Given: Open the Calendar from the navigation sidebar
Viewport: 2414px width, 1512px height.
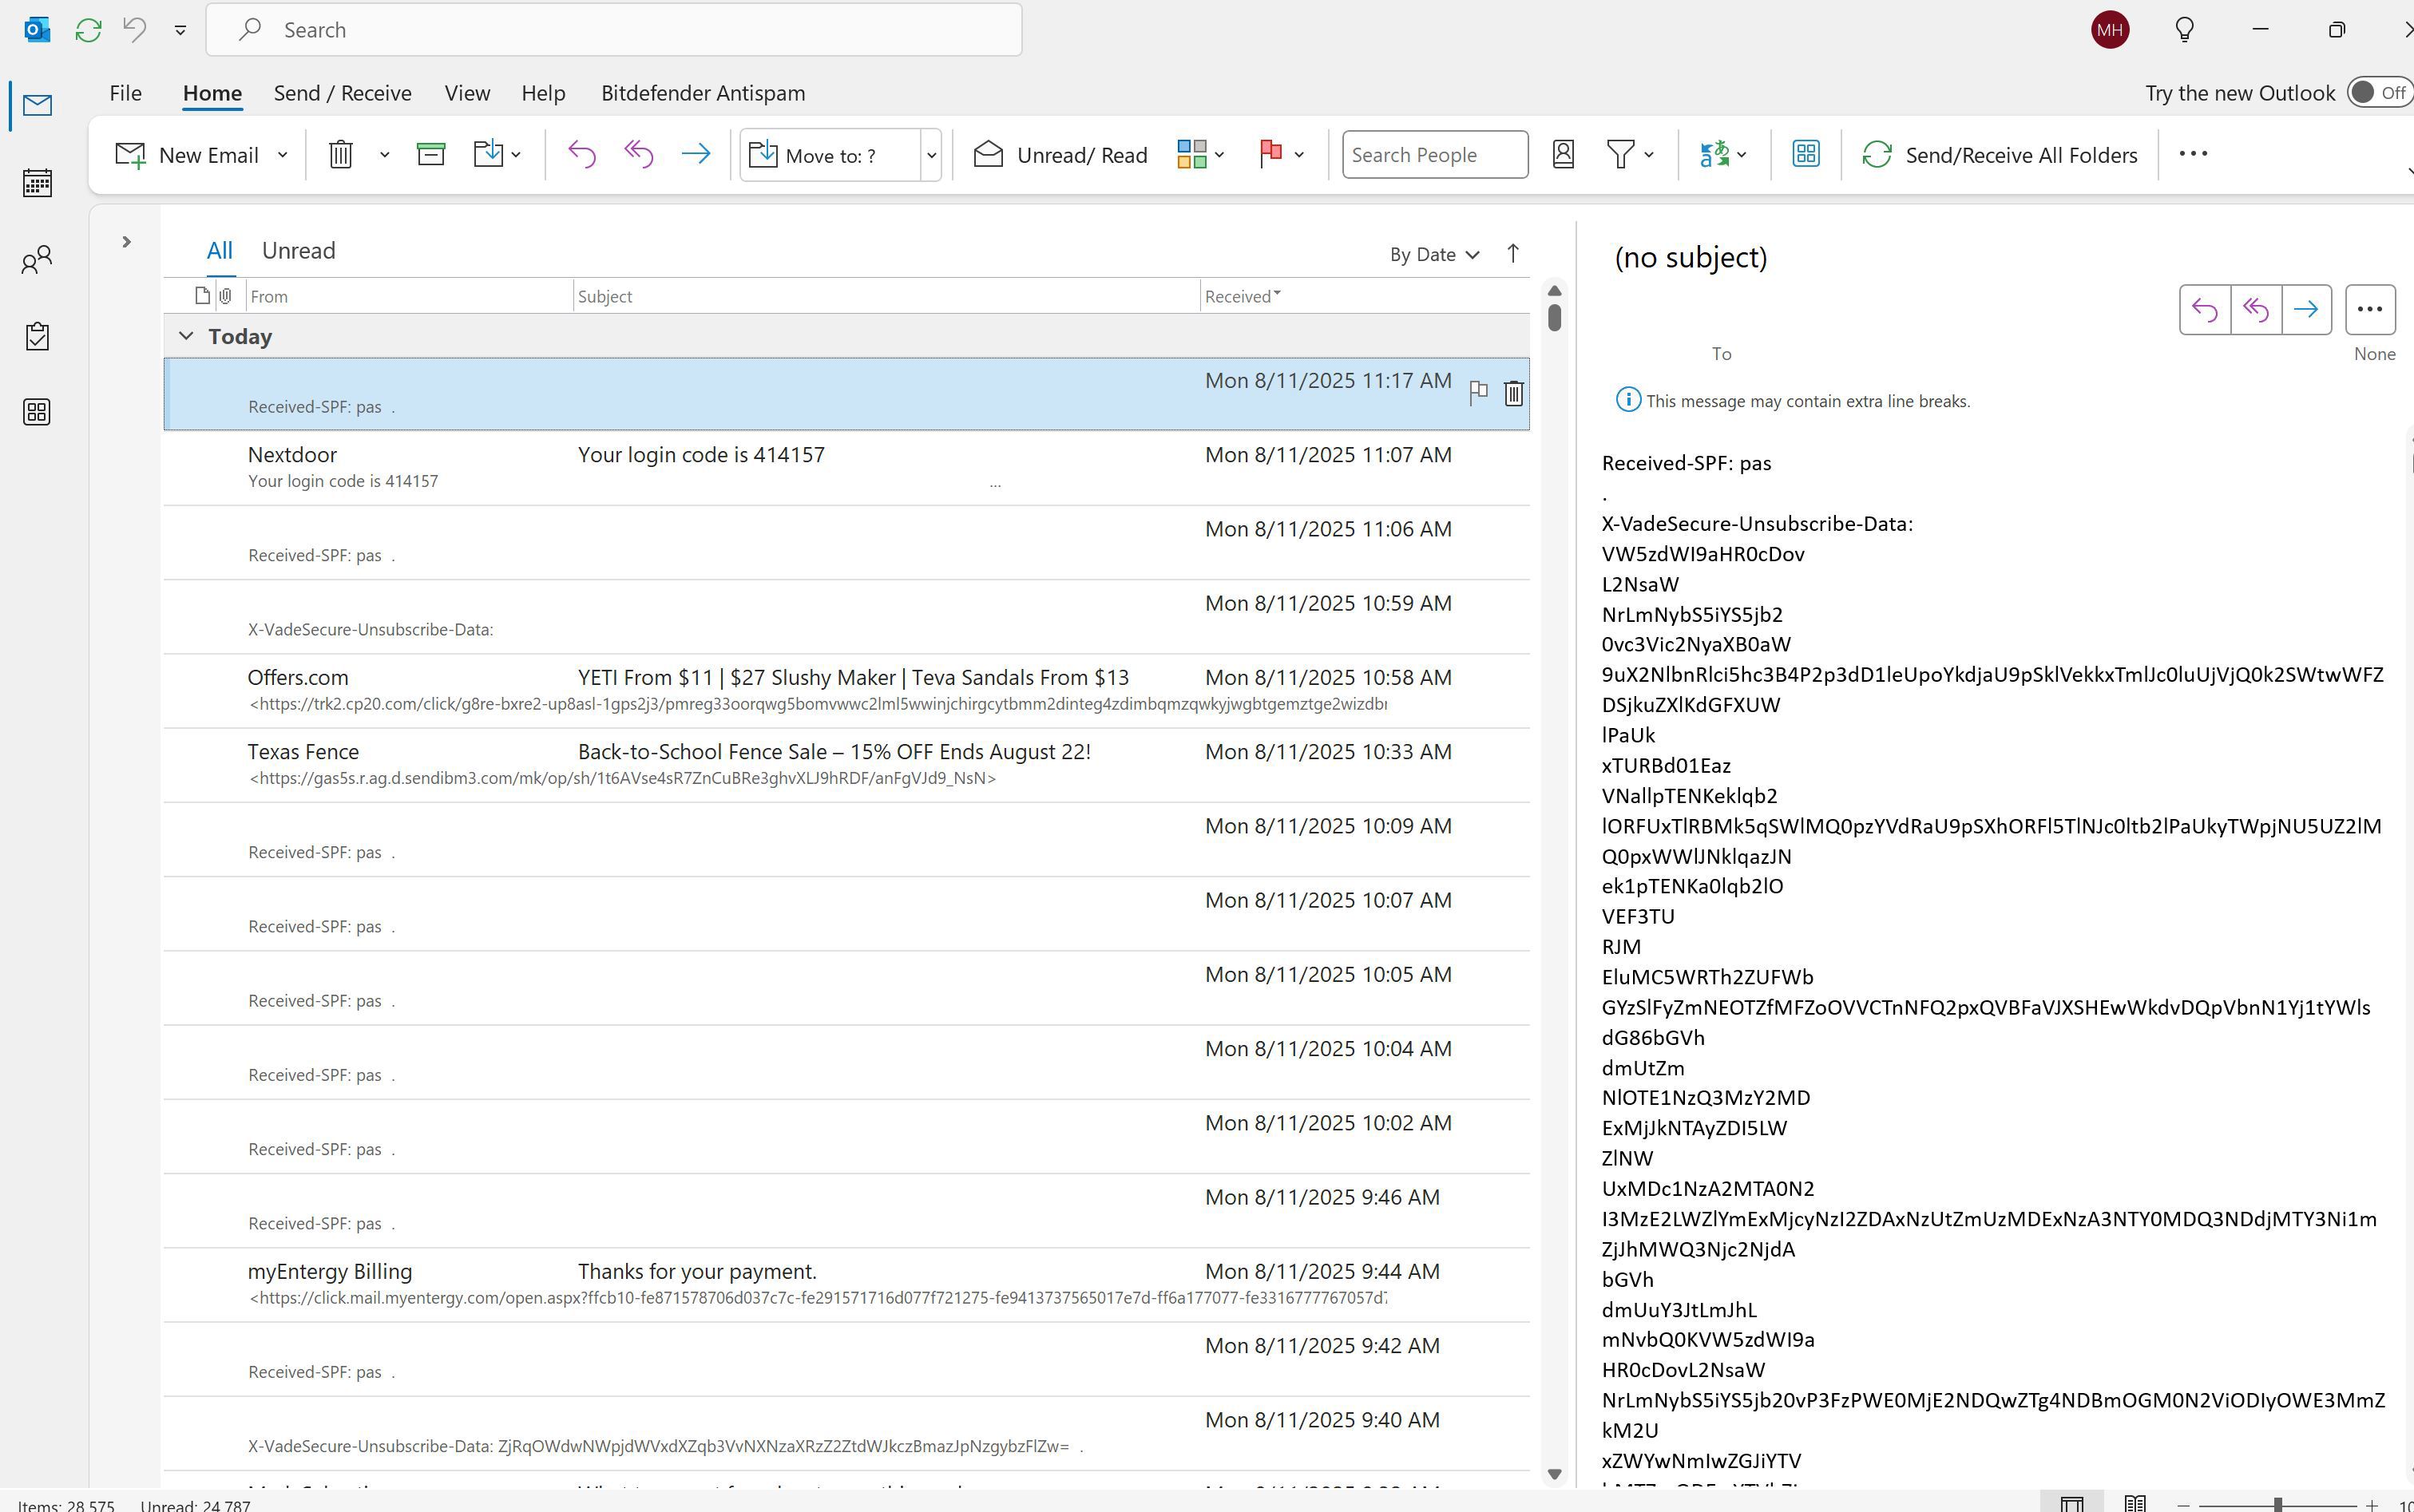Looking at the screenshot, I should 36,182.
